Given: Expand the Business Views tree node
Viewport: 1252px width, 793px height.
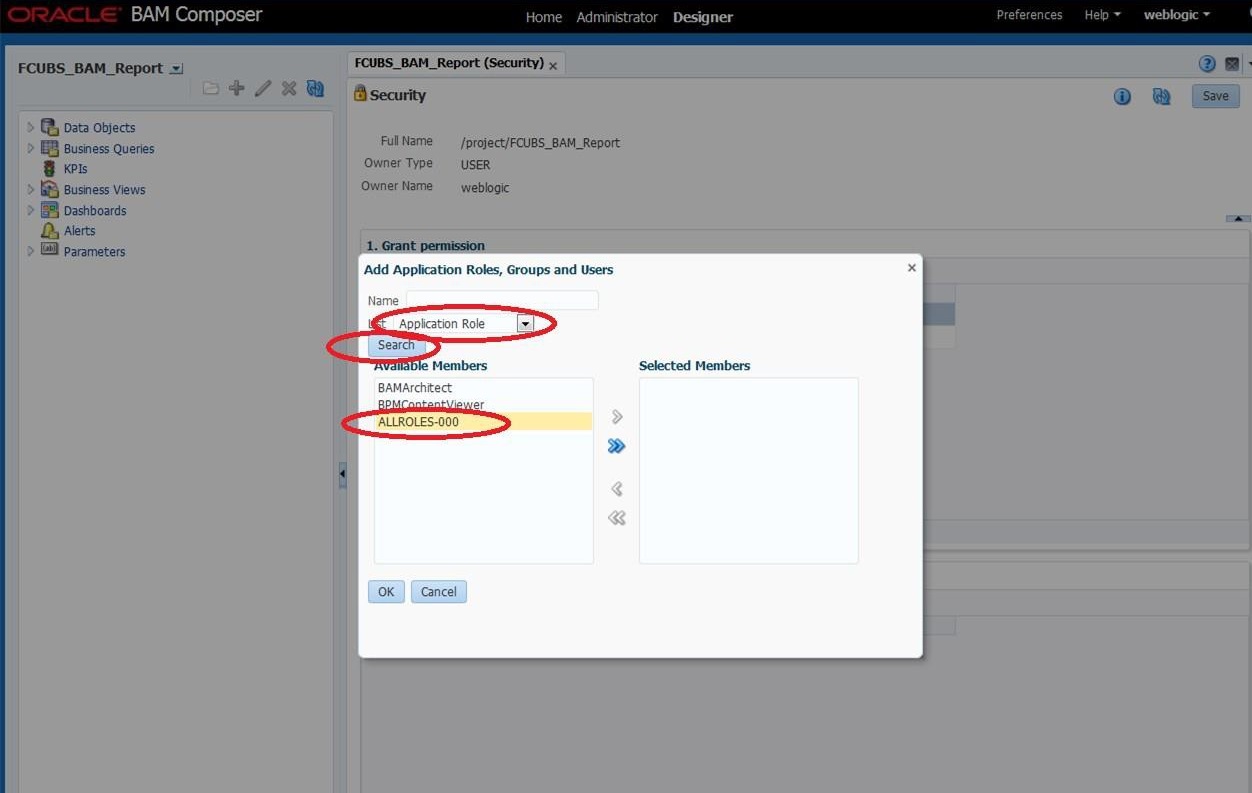Looking at the screenshot, I should pos(30,189).
